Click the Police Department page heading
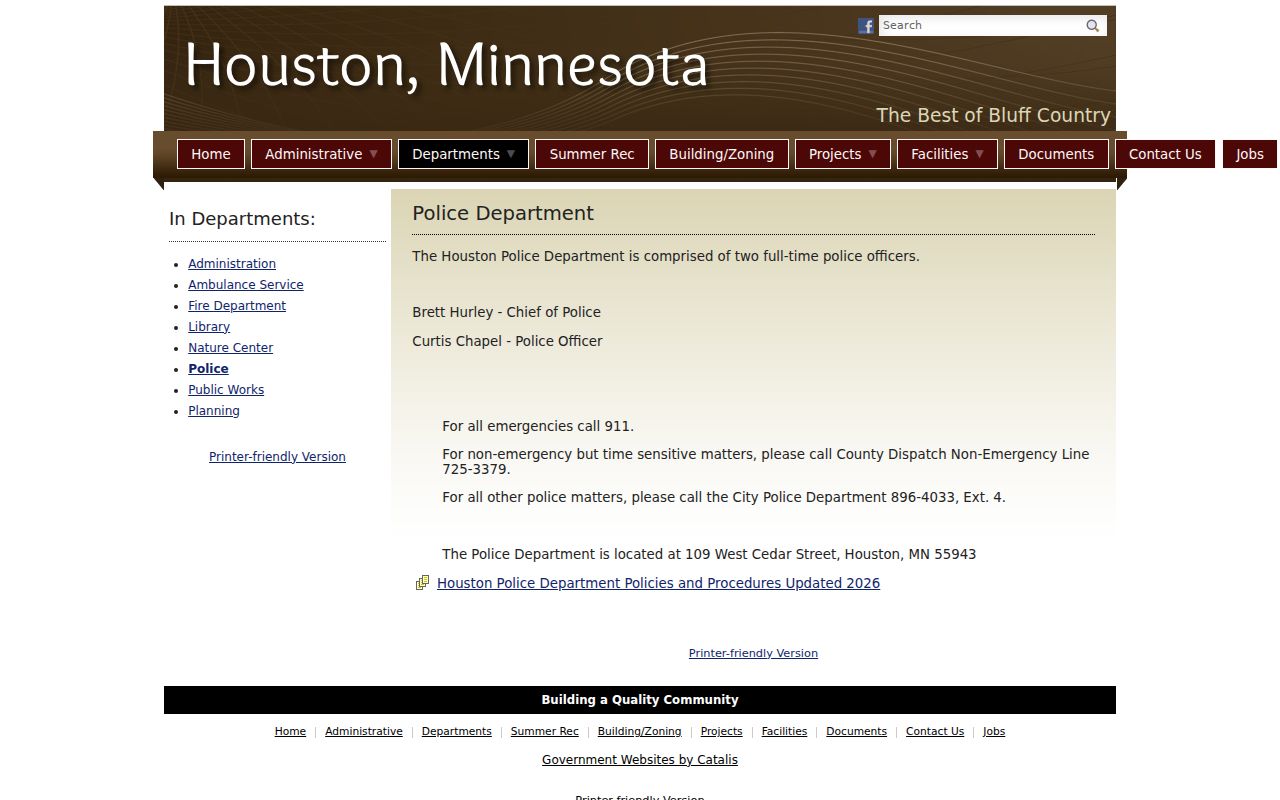This screenshot has height=800, width=1280. 503,213
